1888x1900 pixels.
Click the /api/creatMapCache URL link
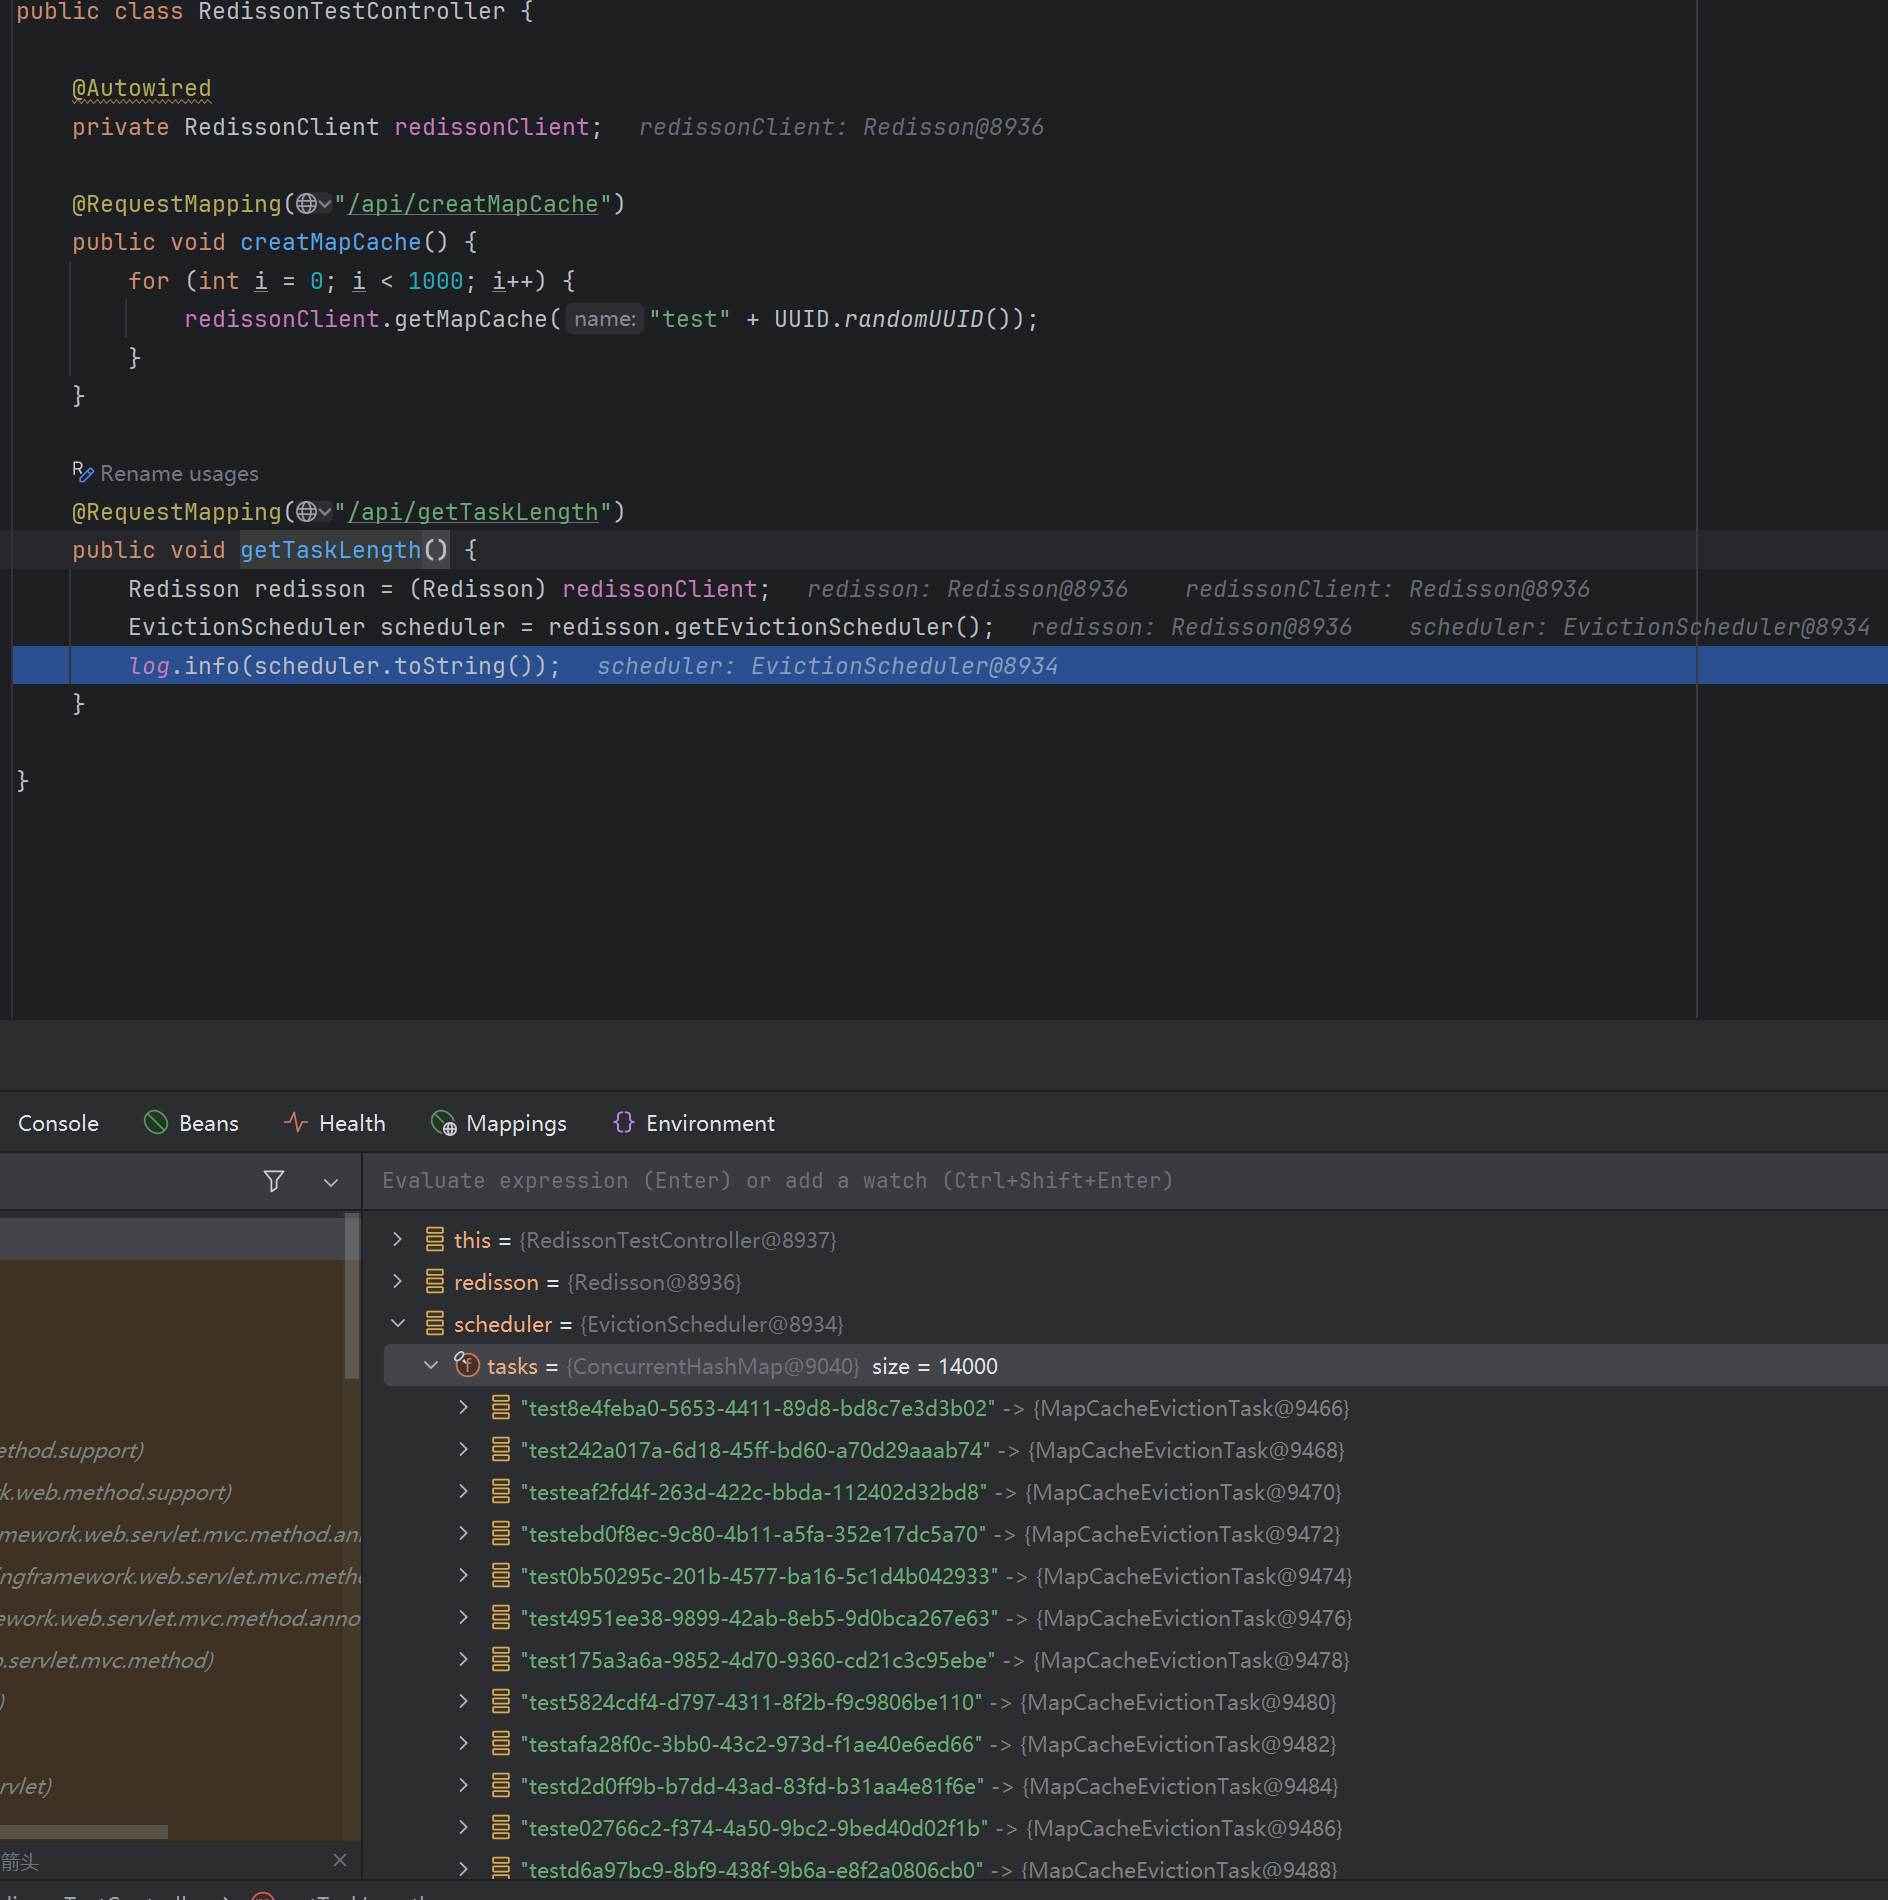[x=472, y=204]
